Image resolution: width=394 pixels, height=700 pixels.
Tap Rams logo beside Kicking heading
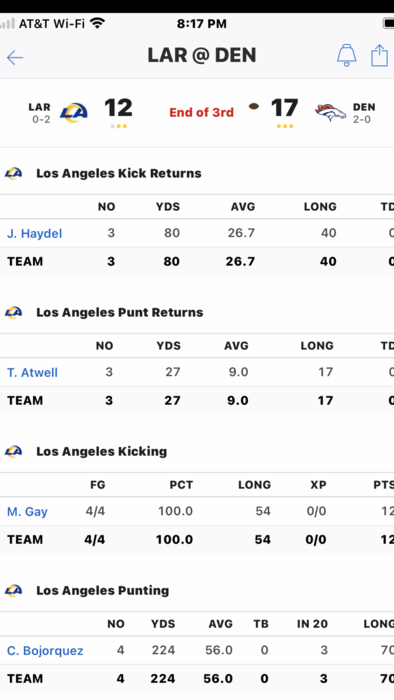[13, 451]
